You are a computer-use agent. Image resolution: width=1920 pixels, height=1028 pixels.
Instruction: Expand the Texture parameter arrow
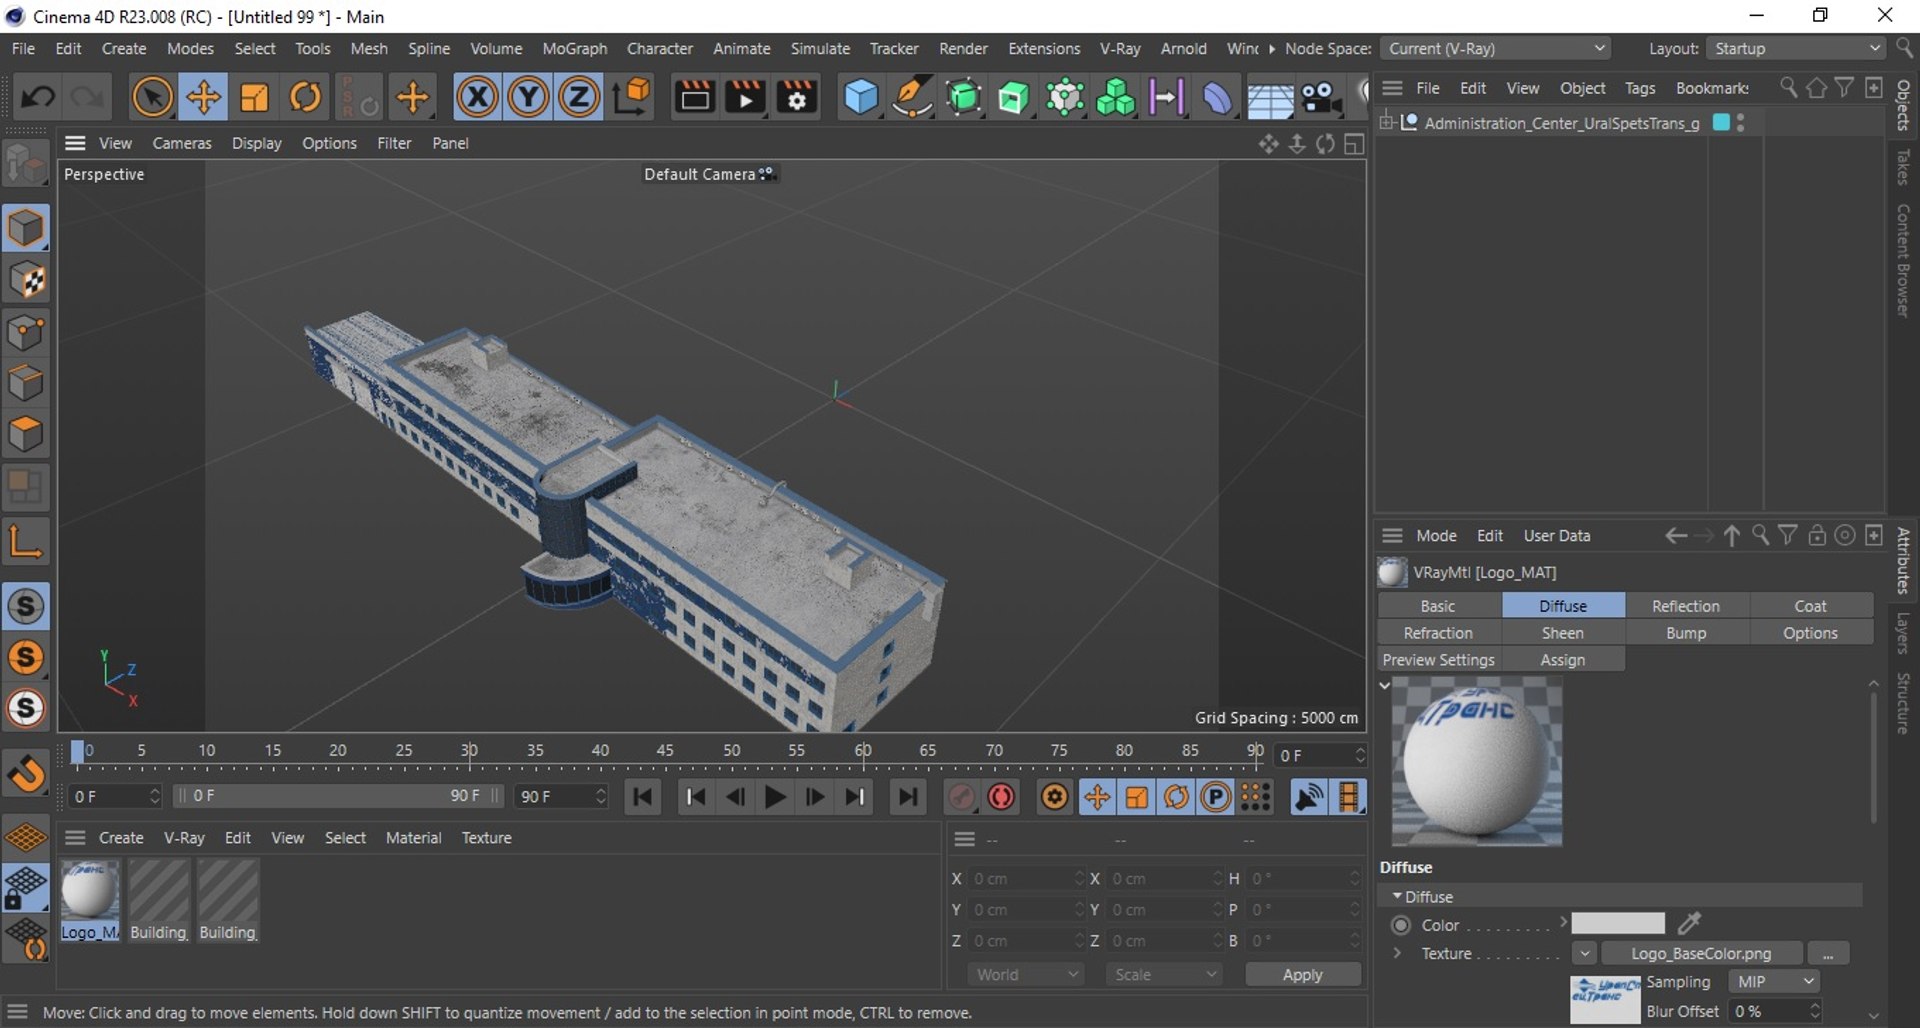tap(1397, 953)
